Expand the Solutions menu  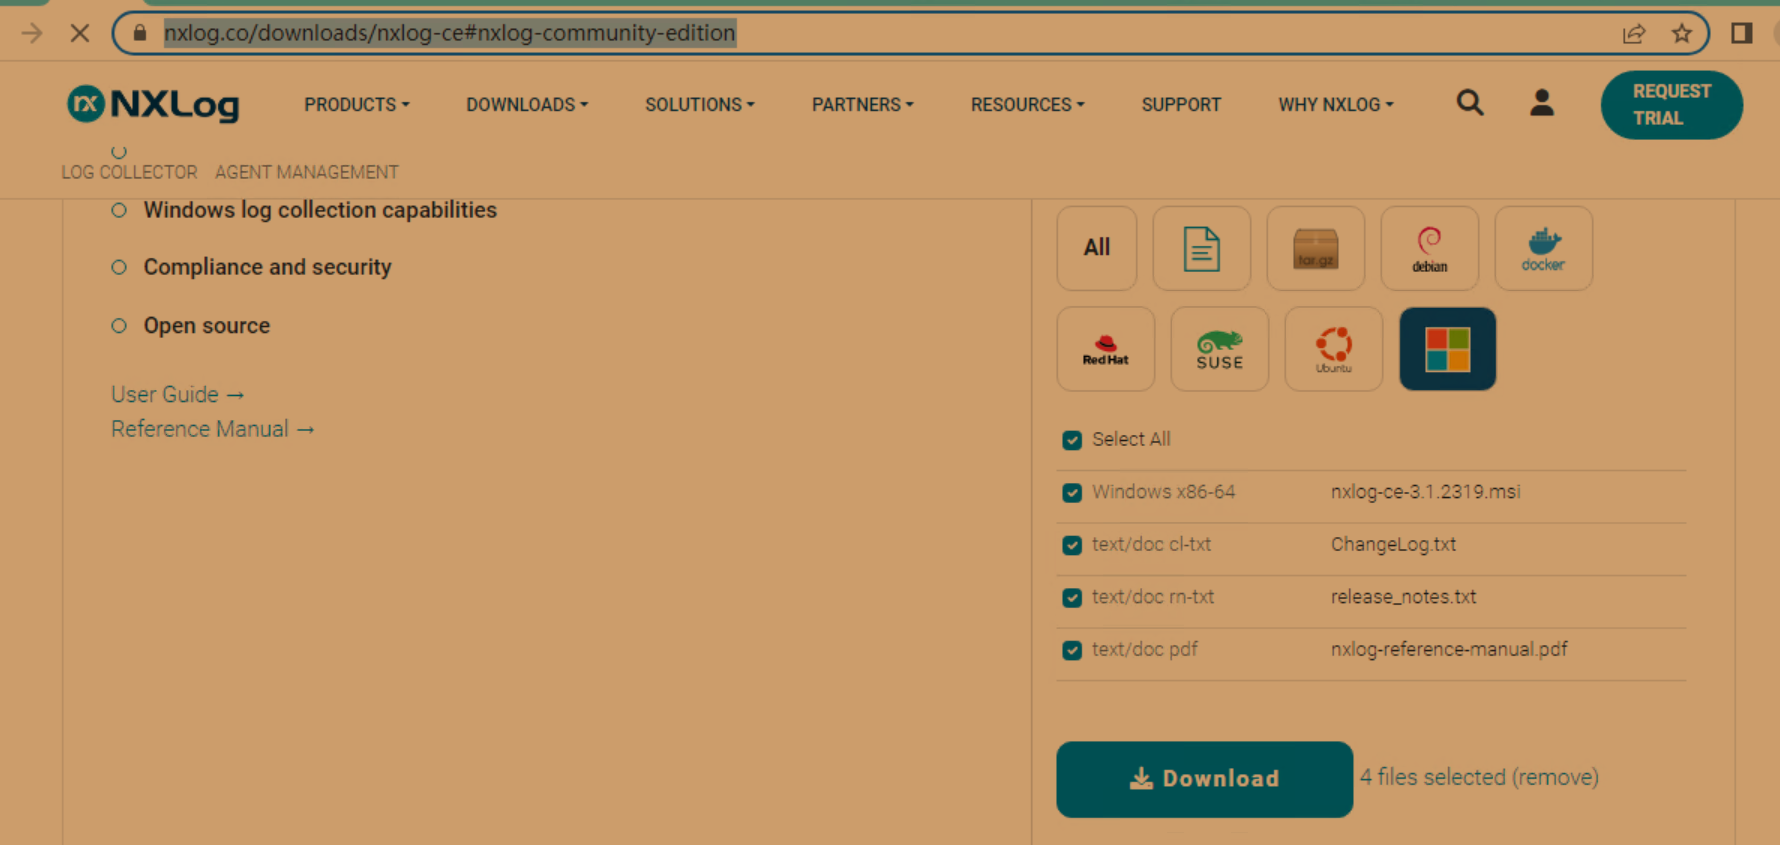click(x=699, y=104)
